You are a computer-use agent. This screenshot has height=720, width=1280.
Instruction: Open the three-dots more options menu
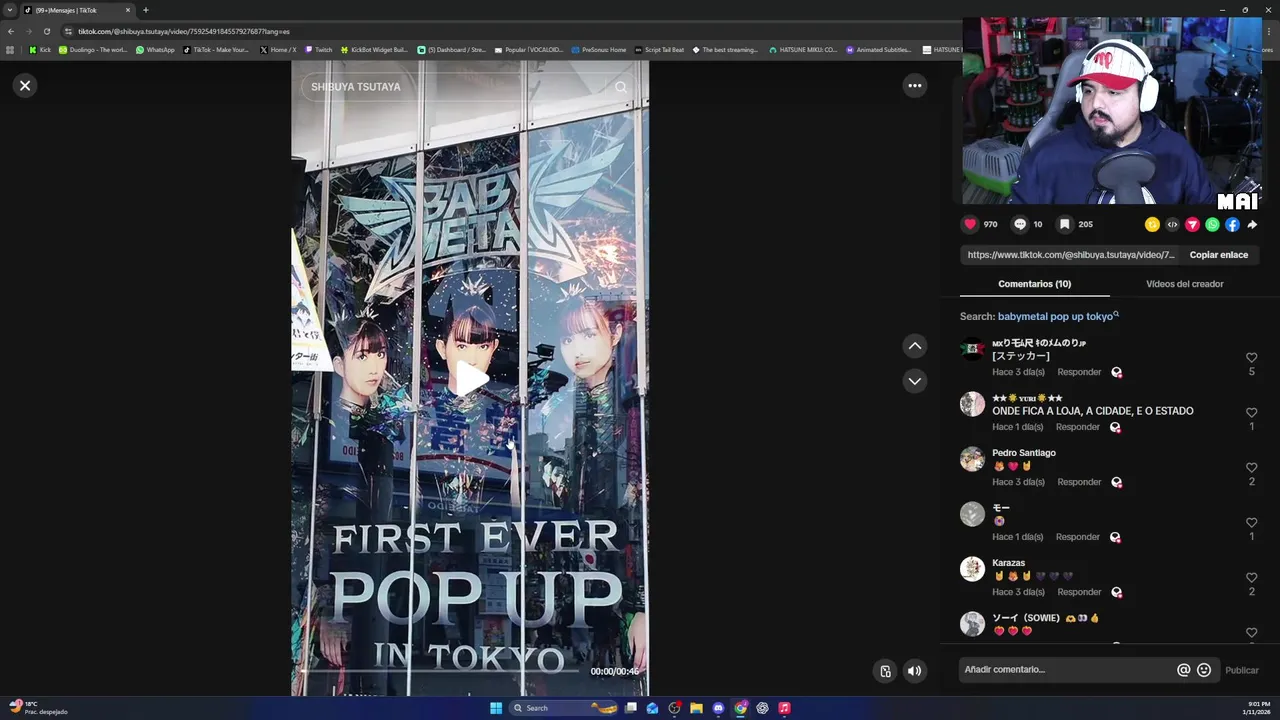[914, 86]
